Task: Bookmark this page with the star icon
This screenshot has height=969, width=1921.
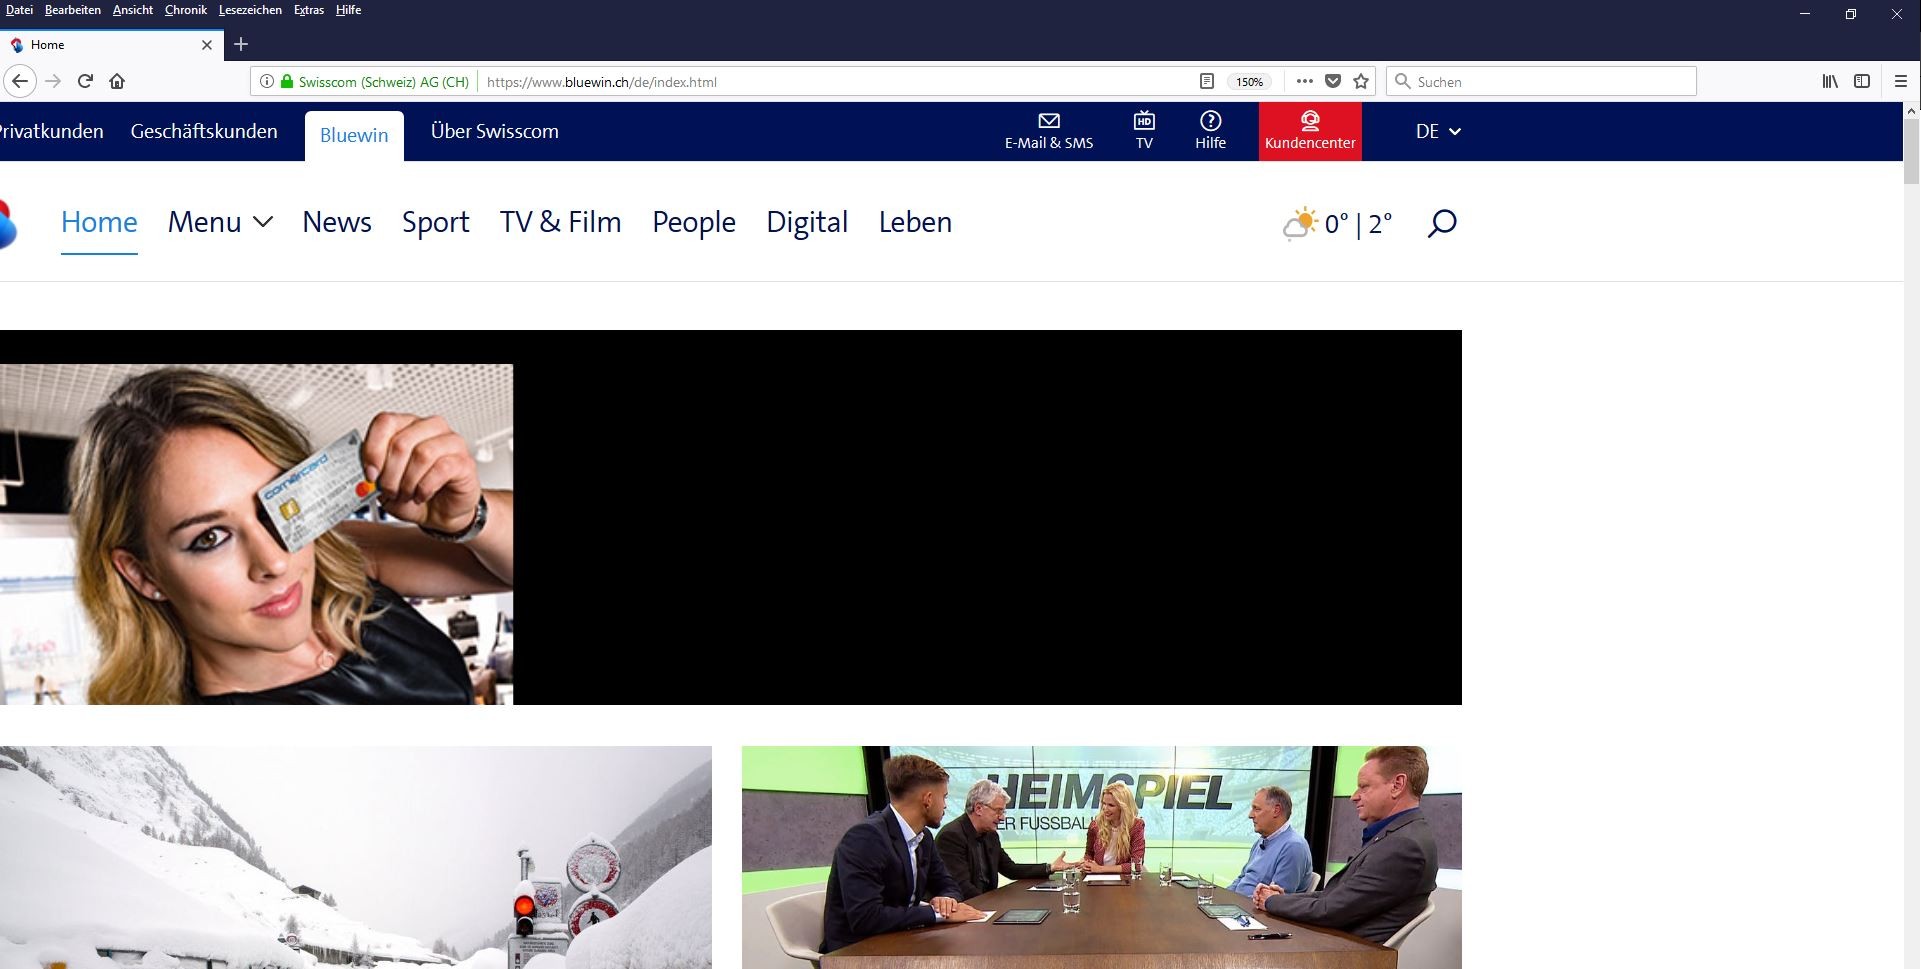Action: (x=1361, y=82)
